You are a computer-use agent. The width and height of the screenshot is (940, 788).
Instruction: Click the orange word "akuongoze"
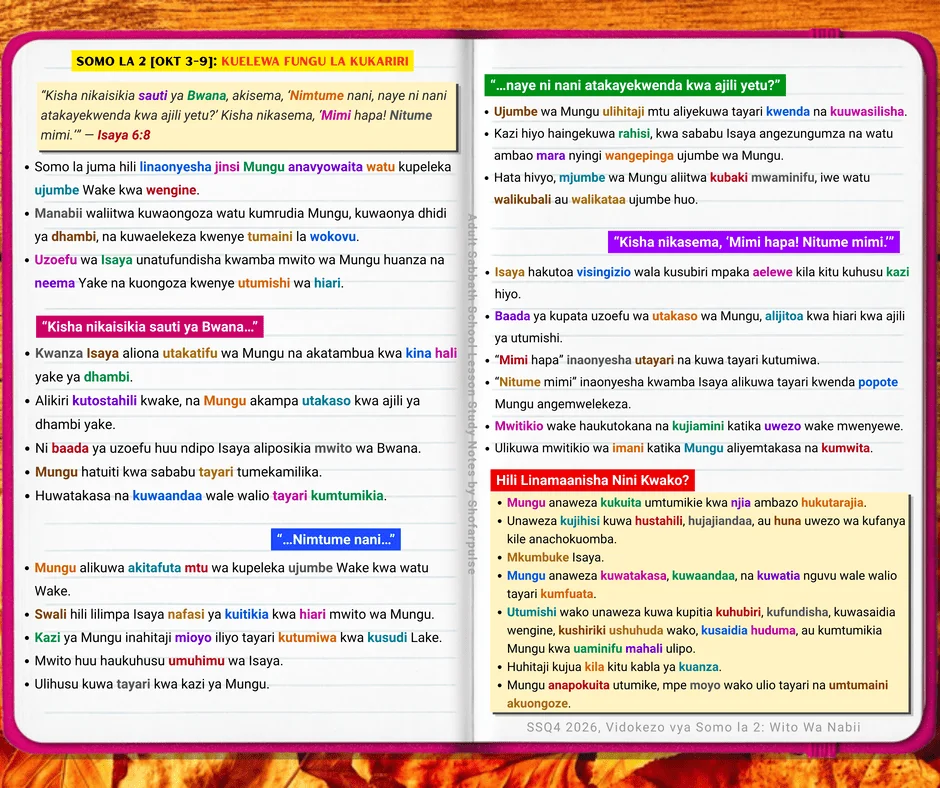[537, 703]
